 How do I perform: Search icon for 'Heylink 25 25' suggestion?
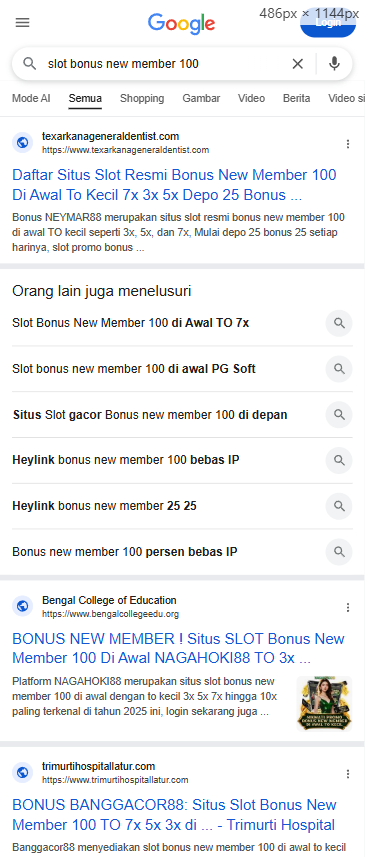(x=339, y=506)
